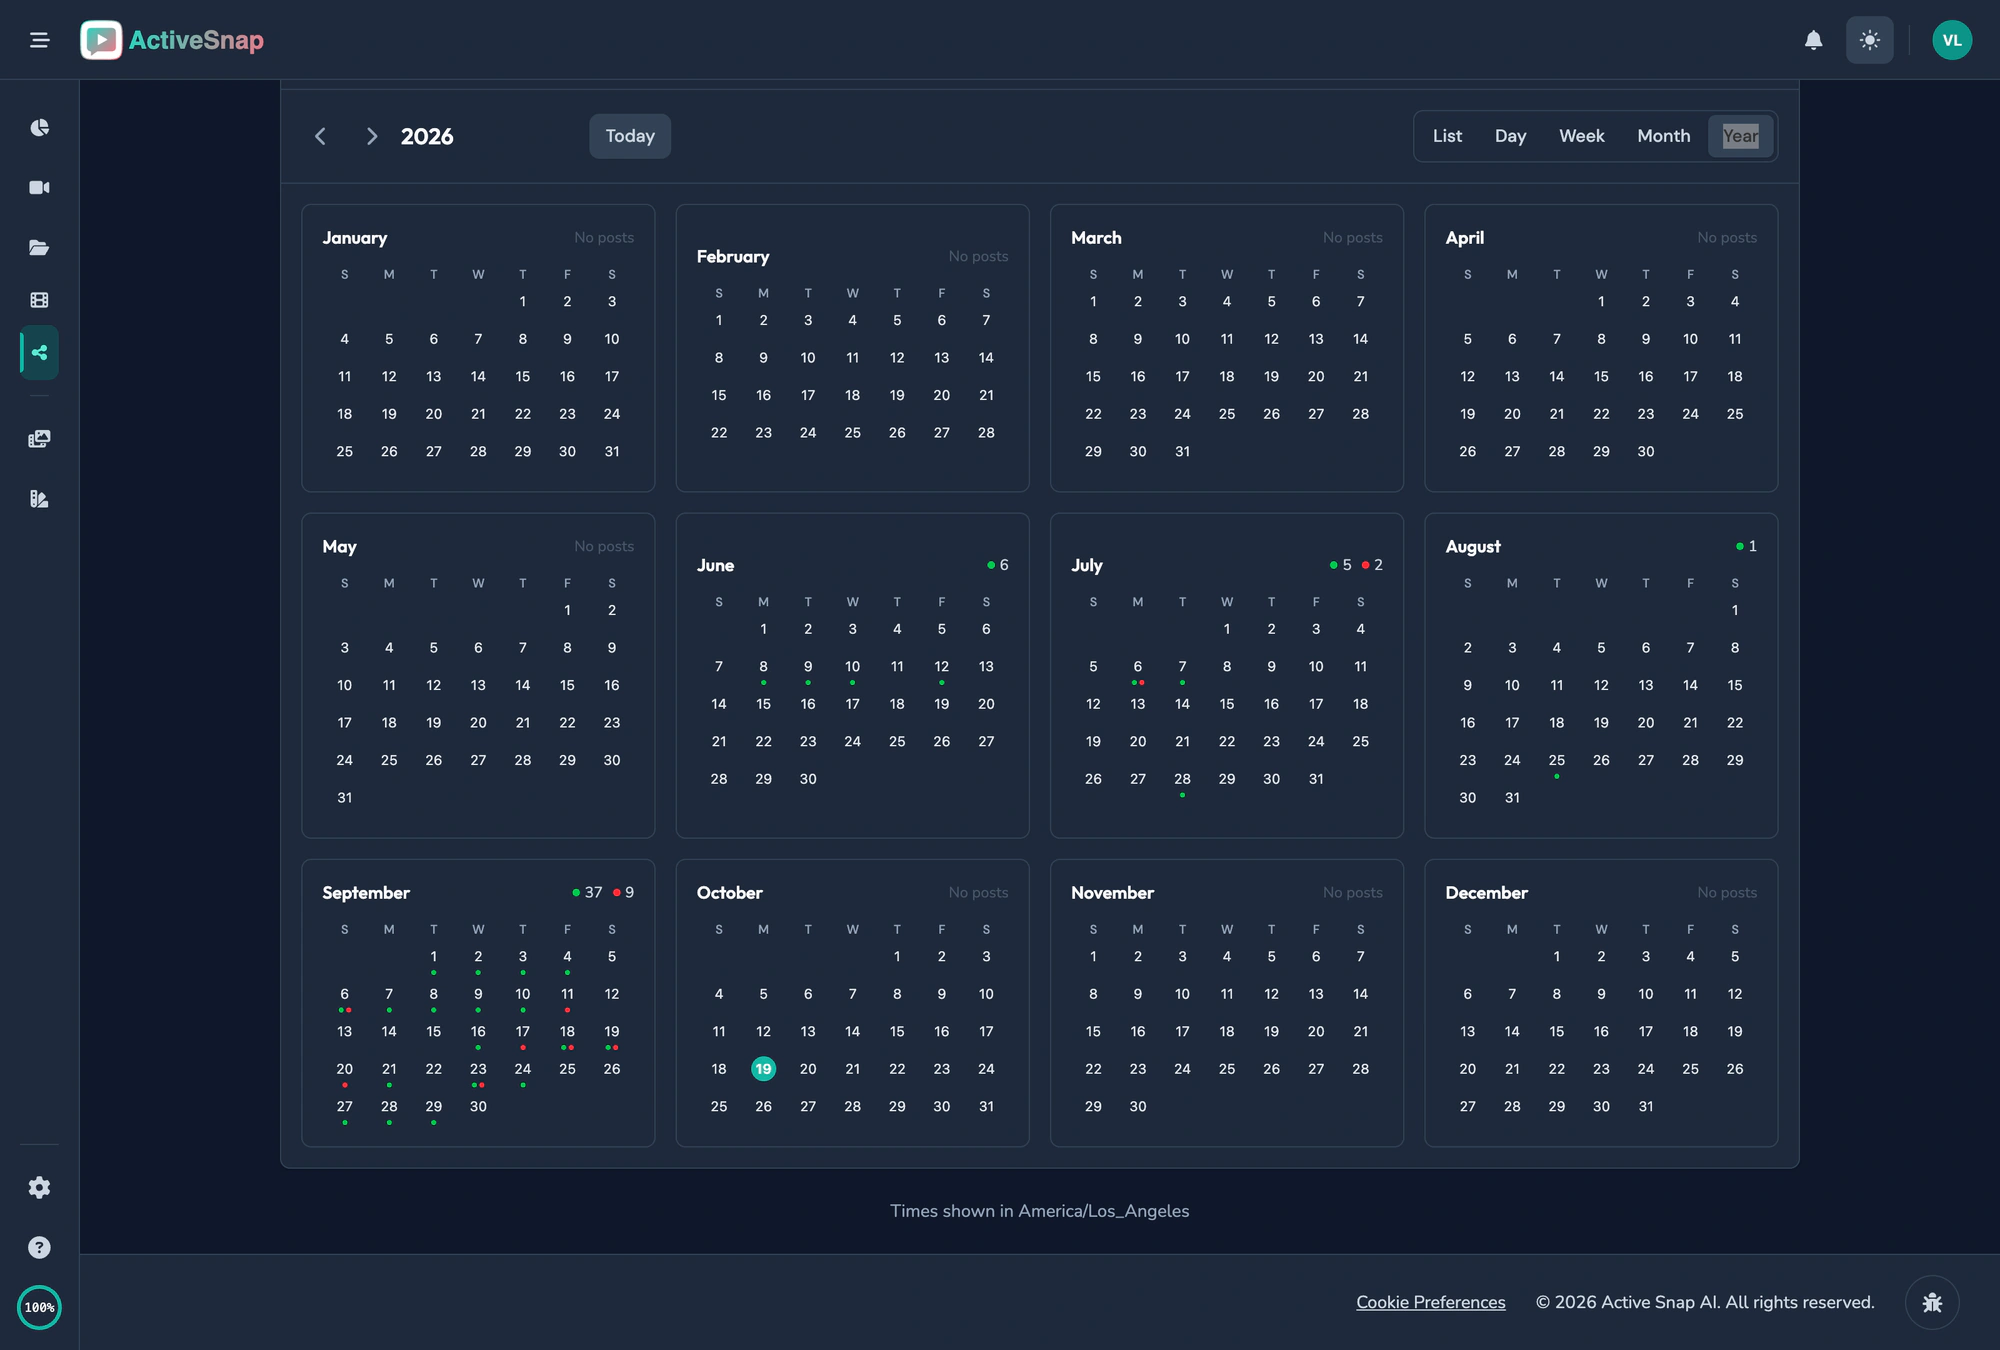The image size is (2000, 1350).
Task: Open the September month title
Action: (366, 892)
